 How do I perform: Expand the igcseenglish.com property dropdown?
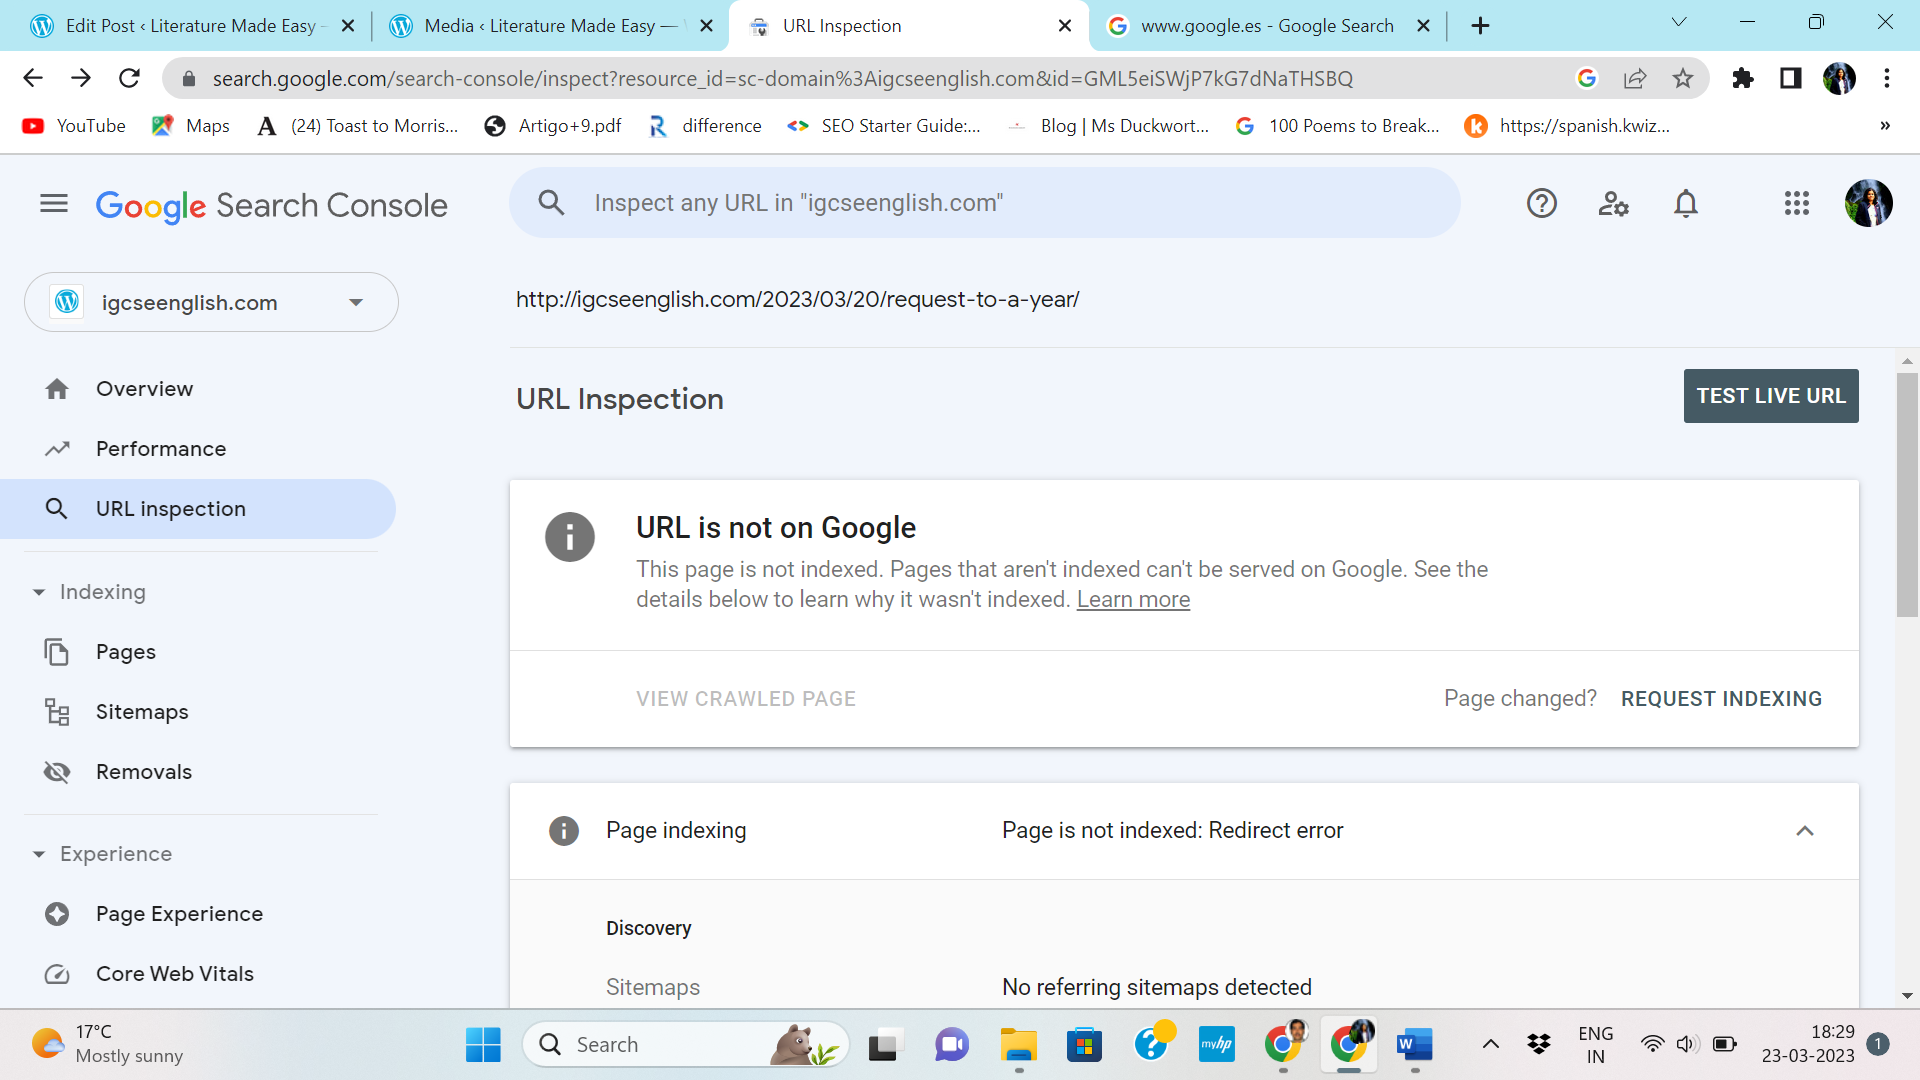coord(355,302)
